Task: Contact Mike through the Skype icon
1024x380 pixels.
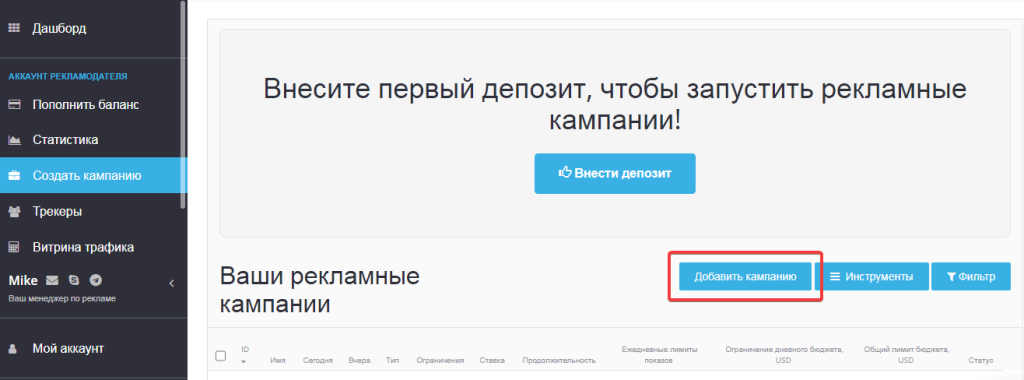Action: (74, 281)
